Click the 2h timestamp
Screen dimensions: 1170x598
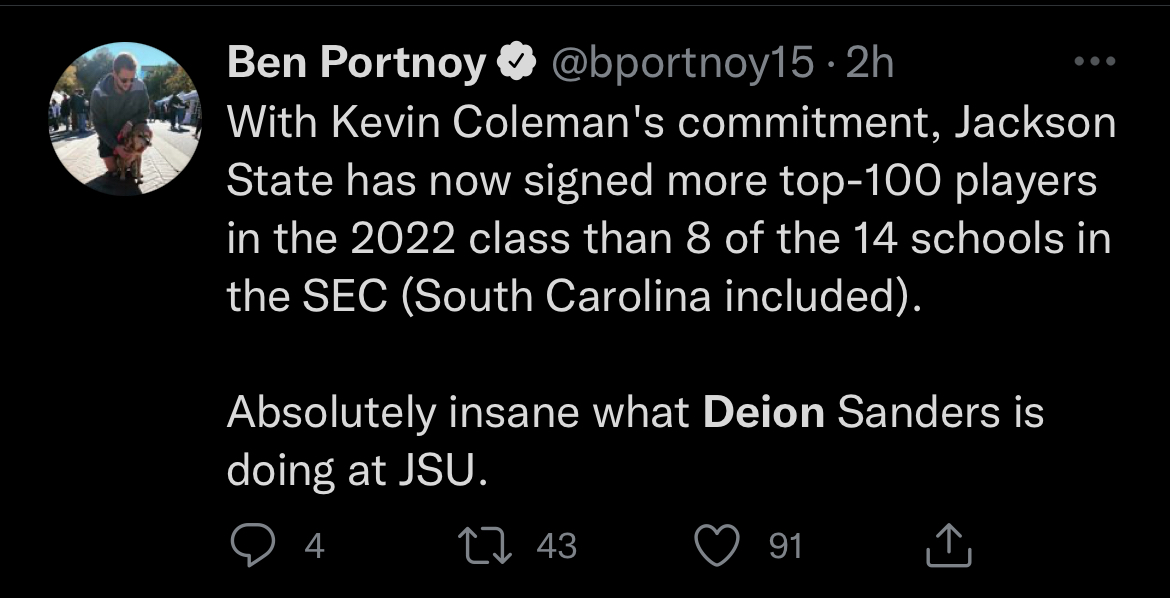[868, 65]
